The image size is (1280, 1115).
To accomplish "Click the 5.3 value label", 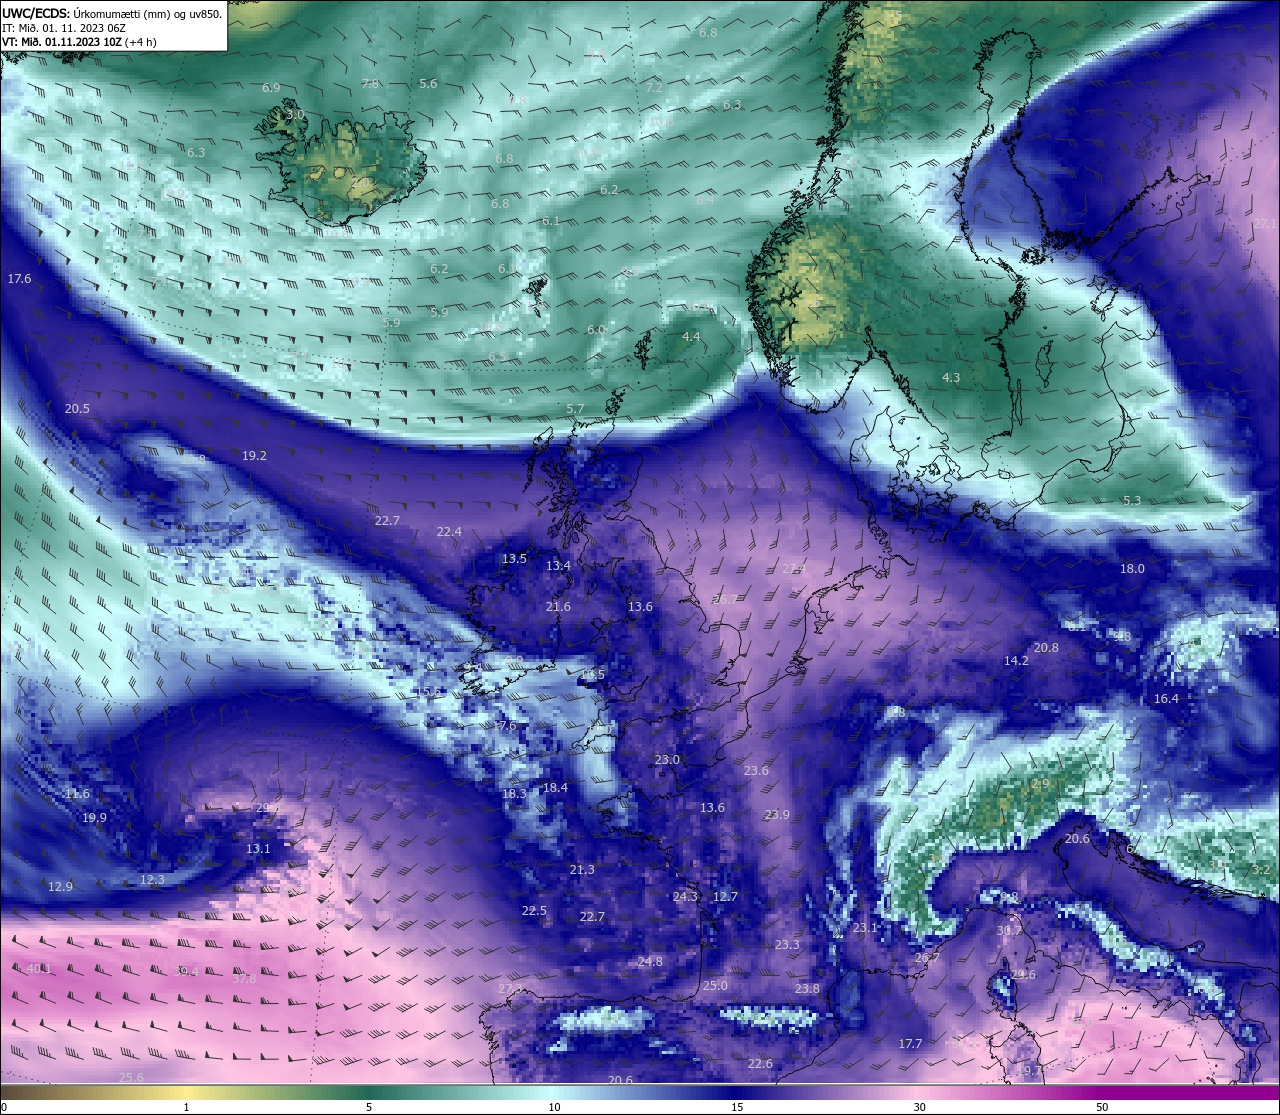I will click(x=1132, y=501).
